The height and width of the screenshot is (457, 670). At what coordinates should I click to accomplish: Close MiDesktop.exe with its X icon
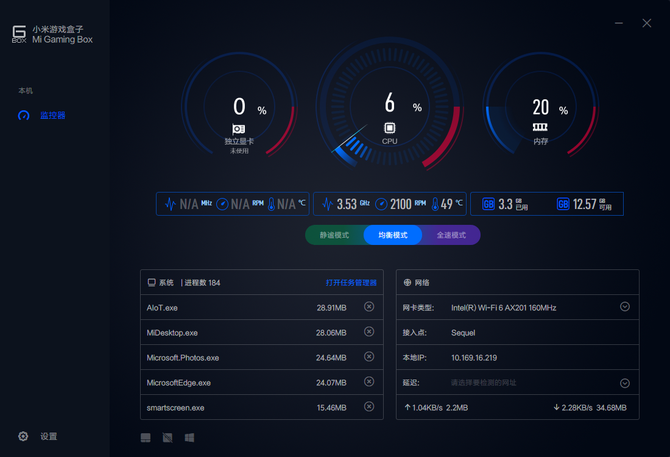(369, 332)
